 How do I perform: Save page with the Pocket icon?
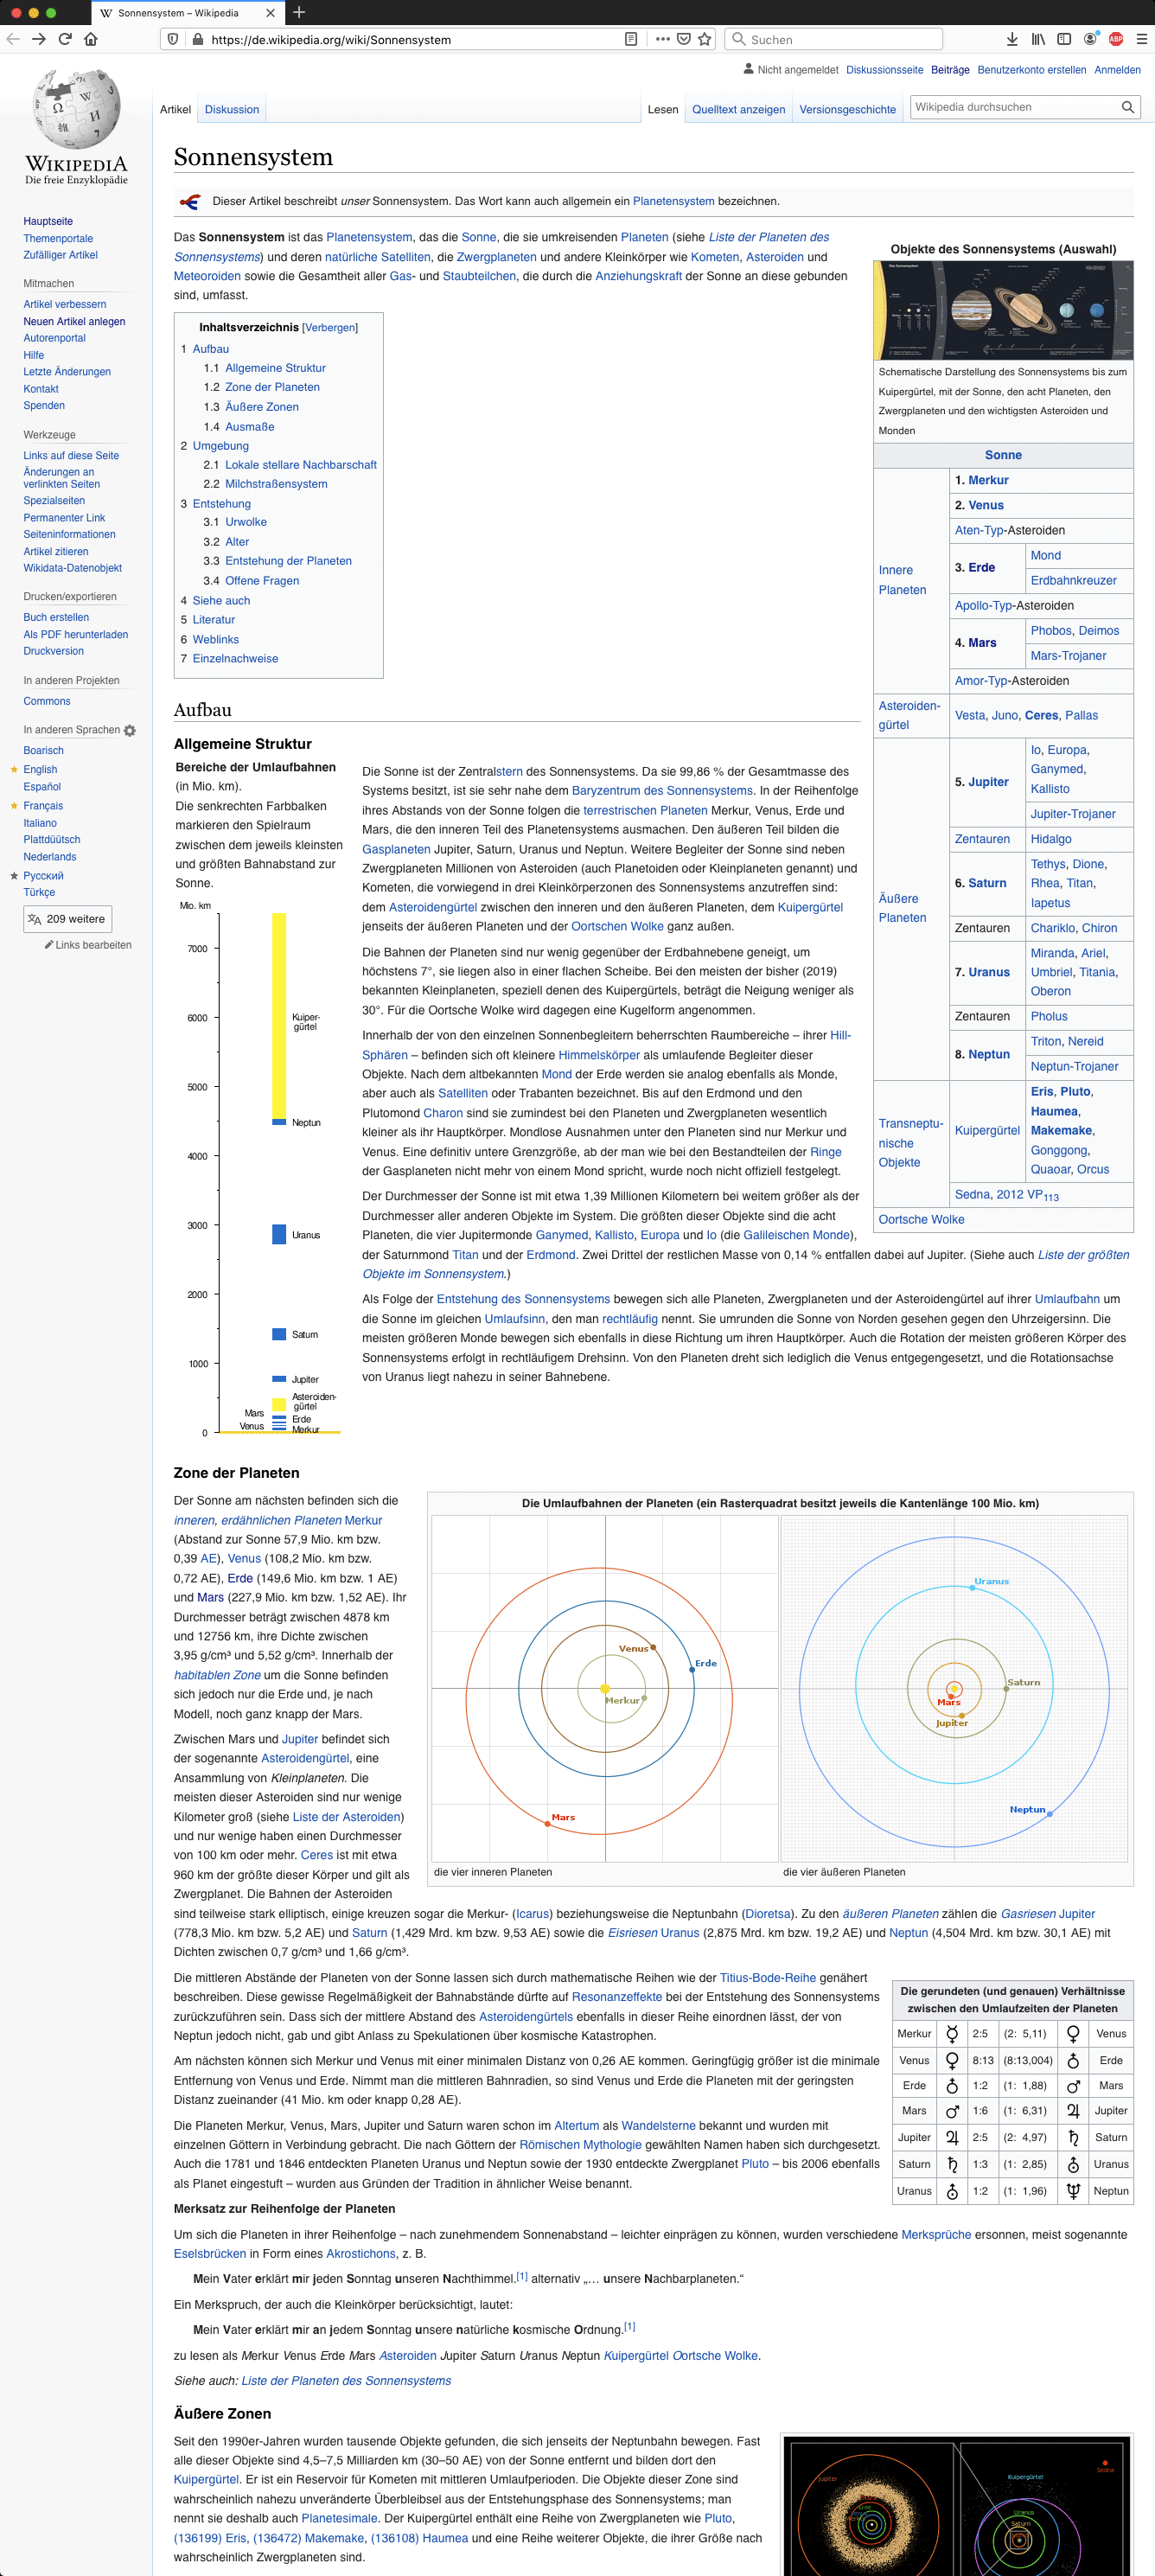click(x=684, y=39)
